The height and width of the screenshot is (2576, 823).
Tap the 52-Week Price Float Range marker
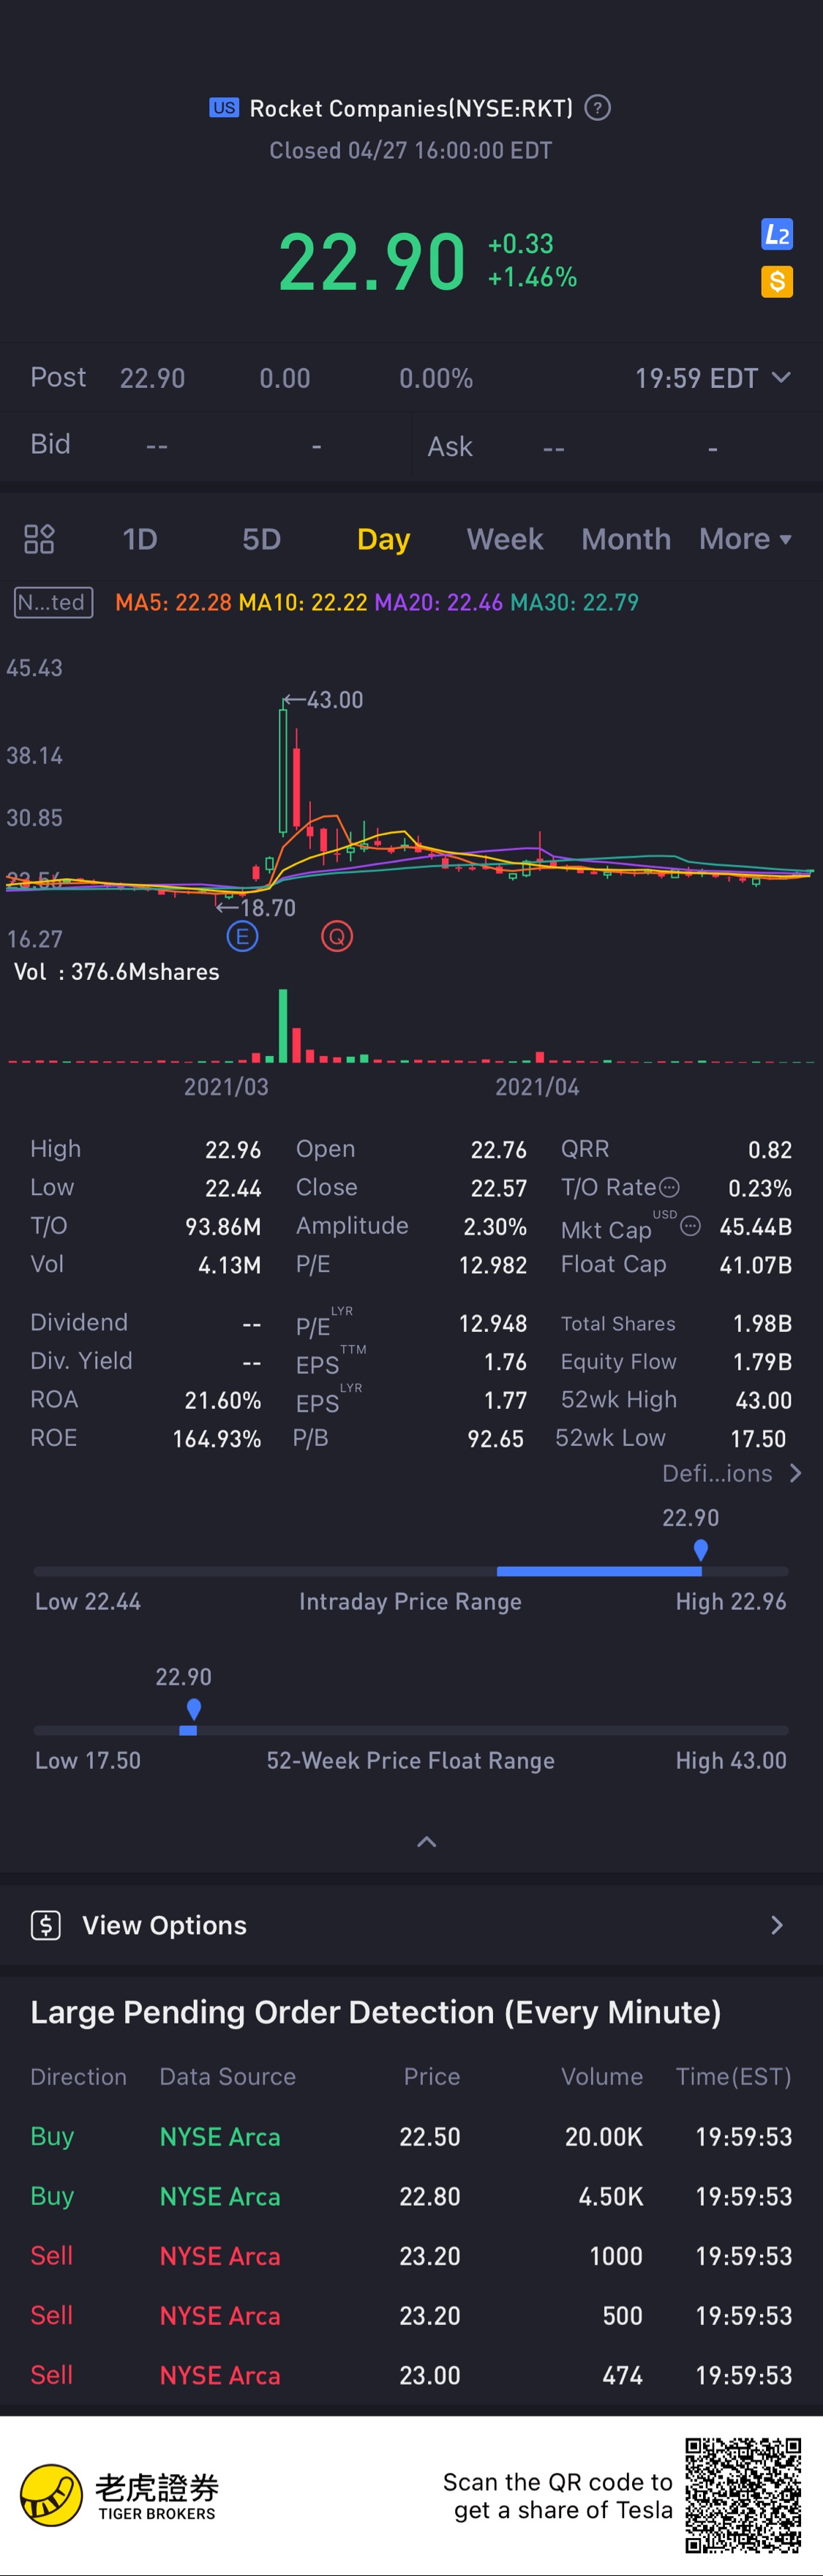[x=194, y=1709]
